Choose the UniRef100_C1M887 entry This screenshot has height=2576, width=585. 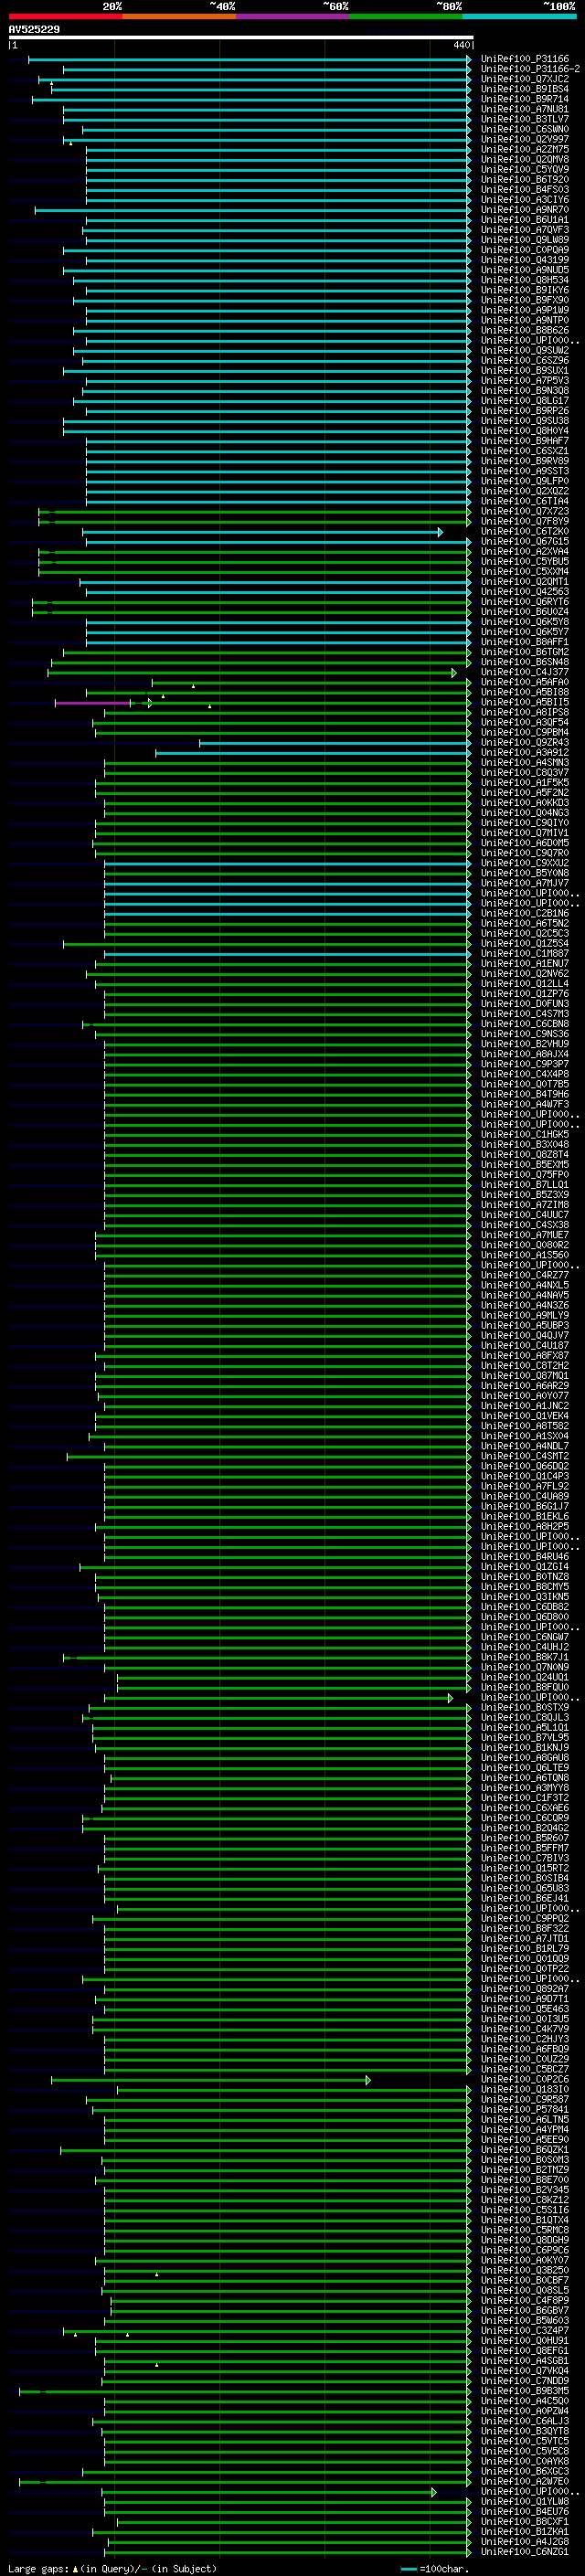pos(524,953)
